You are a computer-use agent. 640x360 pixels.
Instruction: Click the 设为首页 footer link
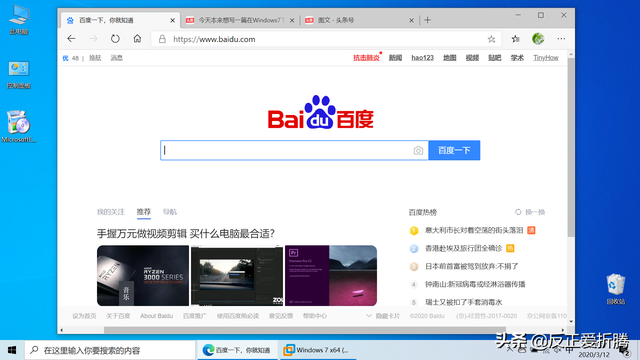click(84, 316)
